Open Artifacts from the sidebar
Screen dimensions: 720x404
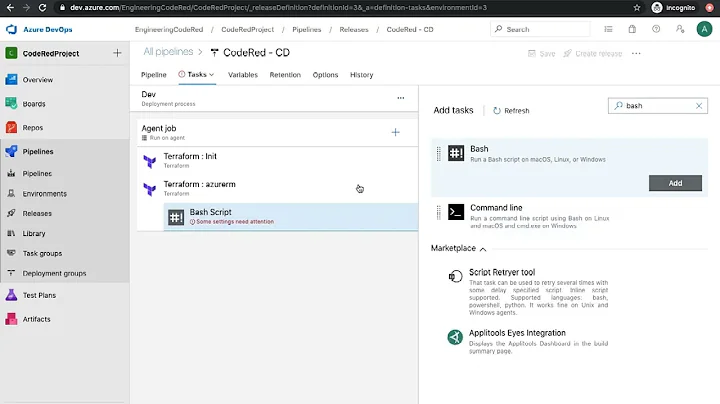click(36, 319)
